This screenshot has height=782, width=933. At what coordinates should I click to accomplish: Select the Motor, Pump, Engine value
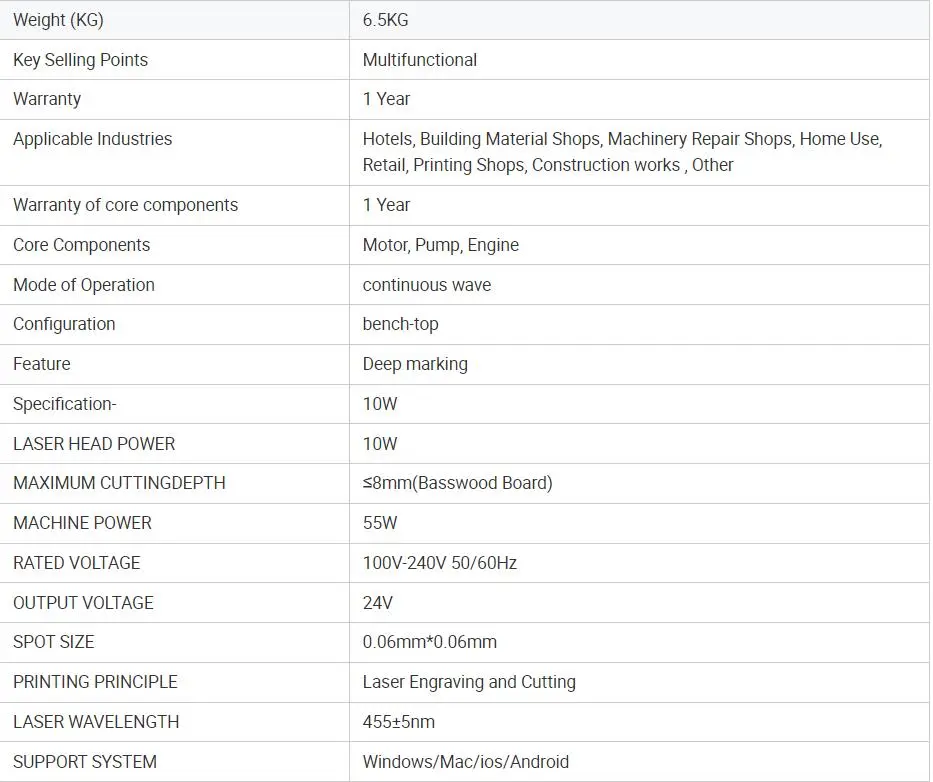[440, 245]
